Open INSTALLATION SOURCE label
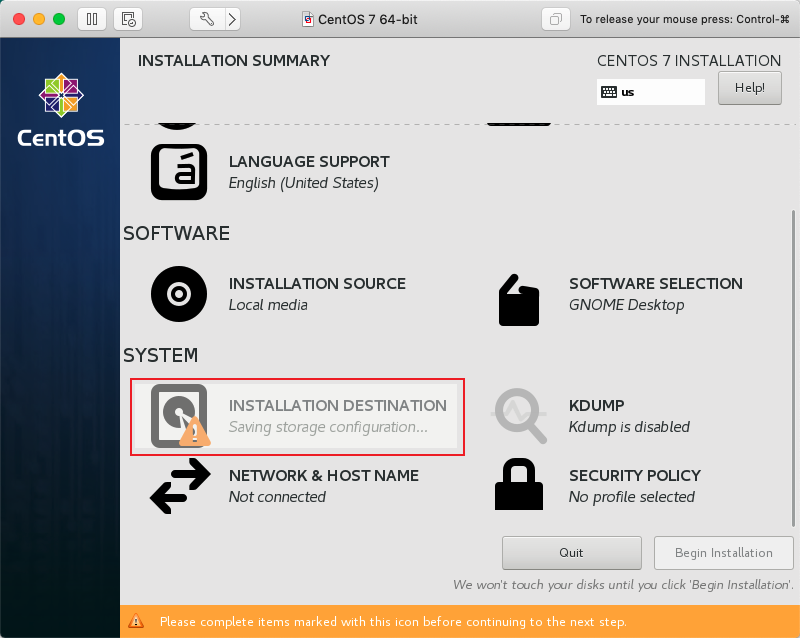Image resolution: width=800 pixels, height=638 pixels. click(x=317, y=284)
